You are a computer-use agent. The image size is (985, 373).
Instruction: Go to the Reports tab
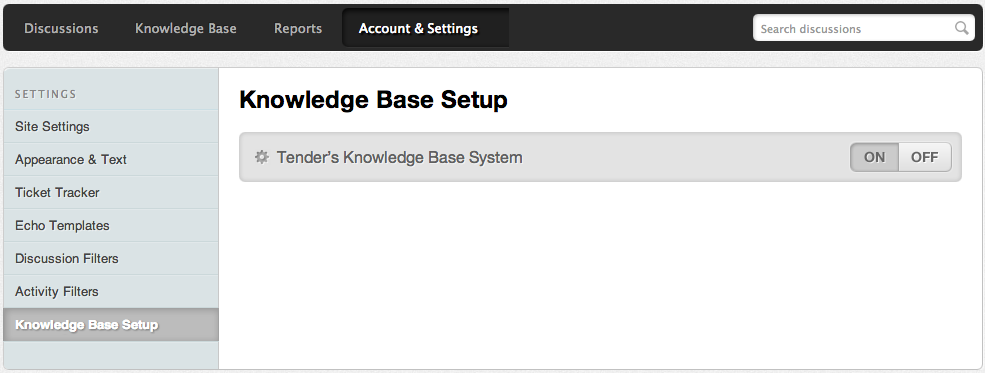click(x=298, y=28)
